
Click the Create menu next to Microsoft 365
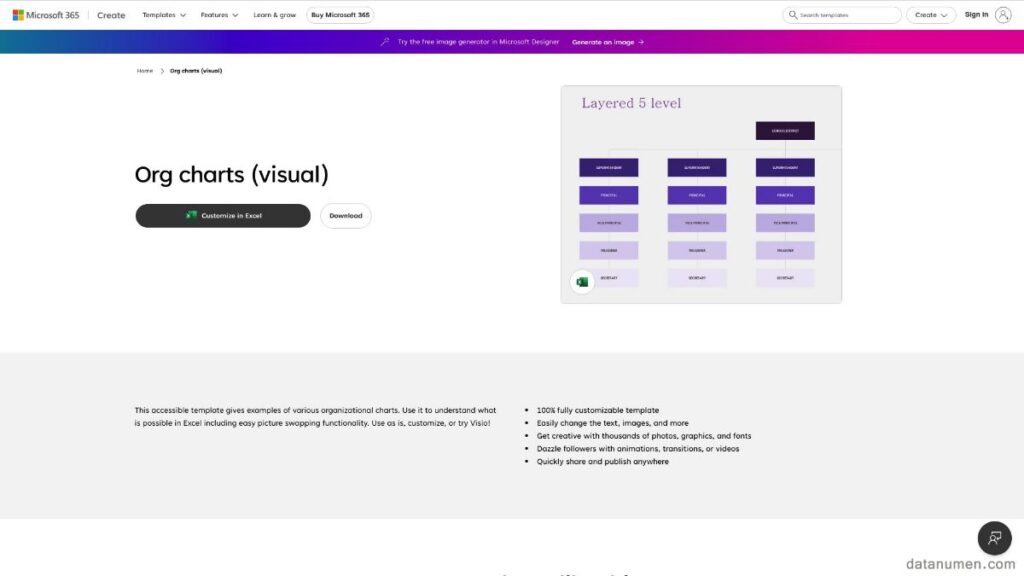pyautogui.click(x=110, y=14)
